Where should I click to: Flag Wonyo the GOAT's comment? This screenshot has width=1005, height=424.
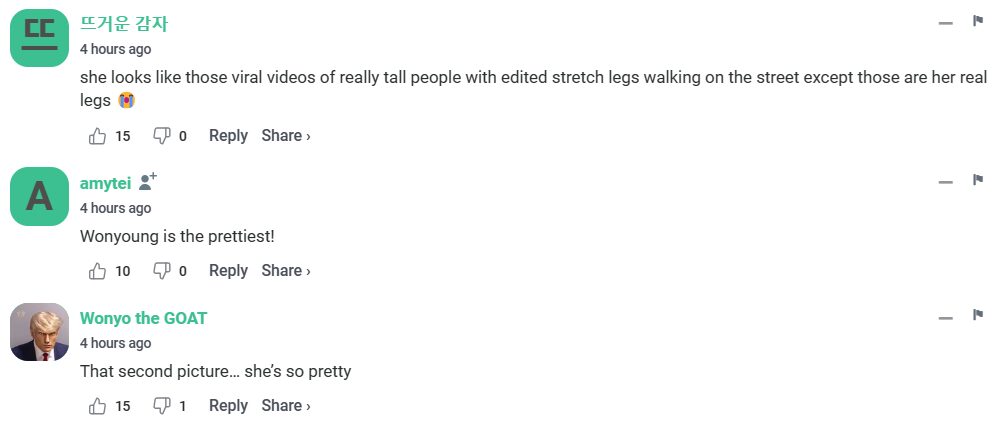pos(978,316)
